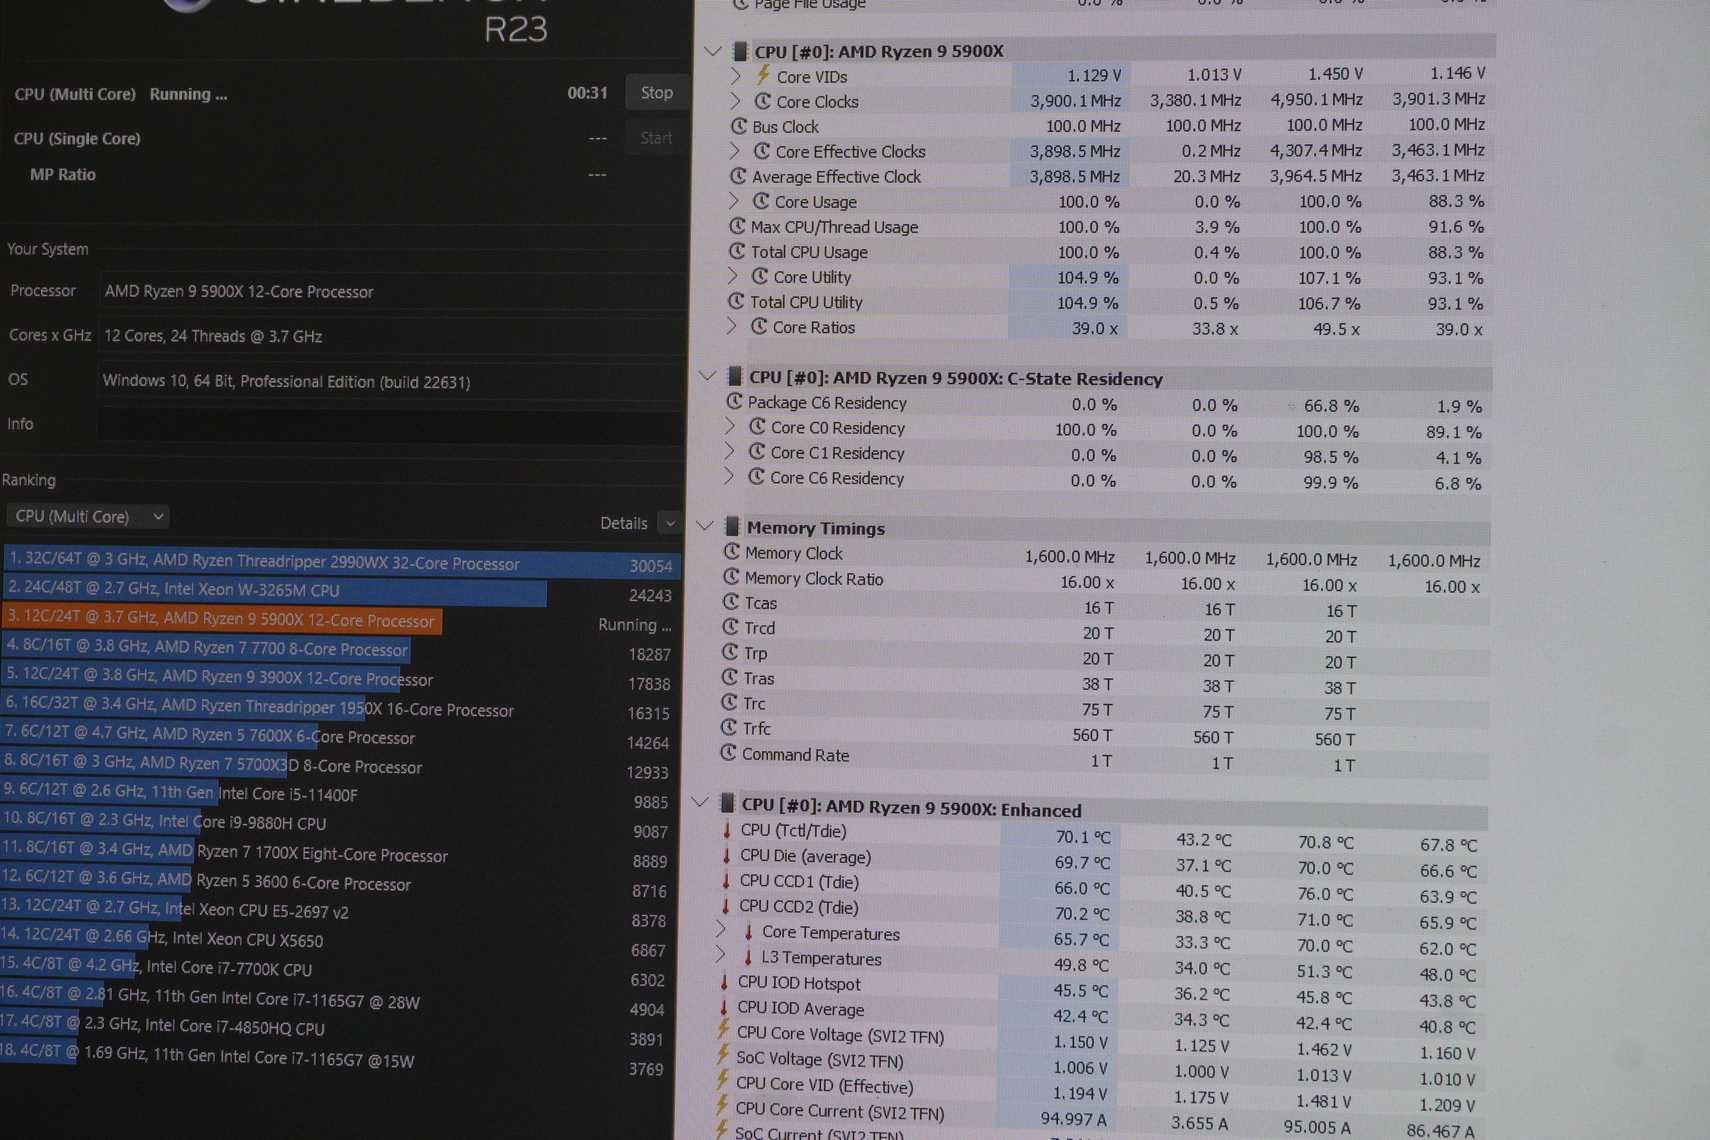1710x1140 pixels.
Task: Click the Trcd timing icon
Action: click(731, 627)
